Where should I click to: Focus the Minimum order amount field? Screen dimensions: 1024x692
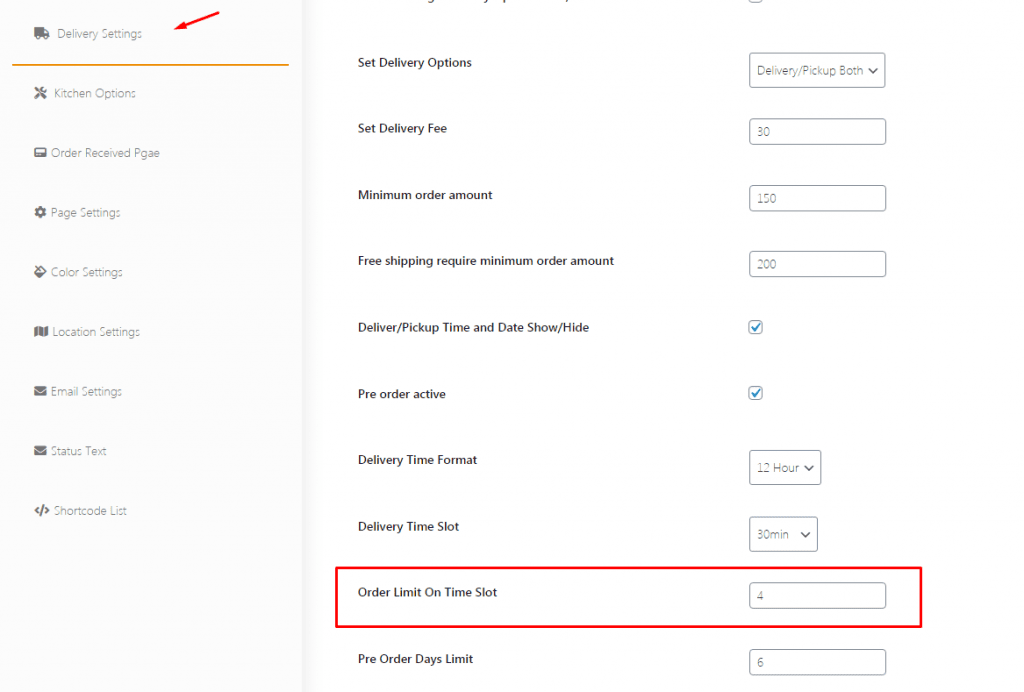[817, 198]
